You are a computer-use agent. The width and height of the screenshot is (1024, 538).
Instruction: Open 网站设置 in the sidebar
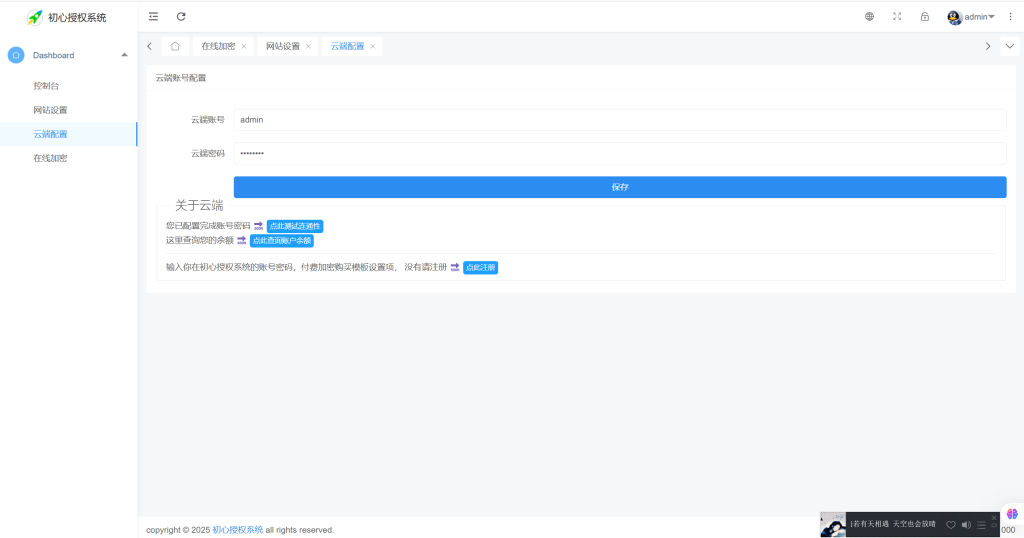[50, 110]
